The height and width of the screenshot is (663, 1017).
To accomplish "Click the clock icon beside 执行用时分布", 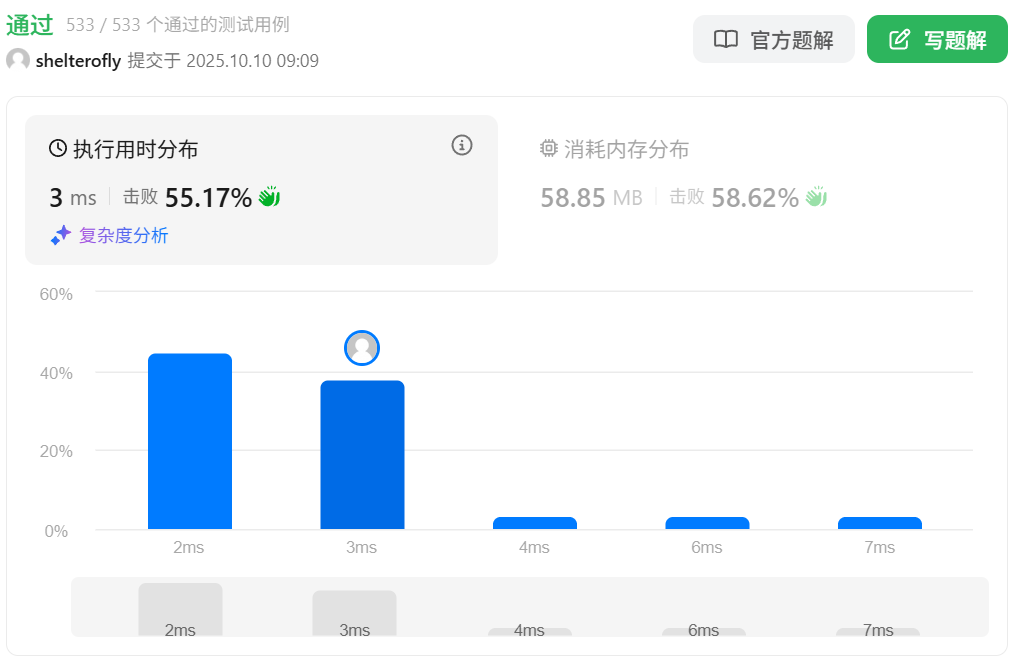I will 58,150.
